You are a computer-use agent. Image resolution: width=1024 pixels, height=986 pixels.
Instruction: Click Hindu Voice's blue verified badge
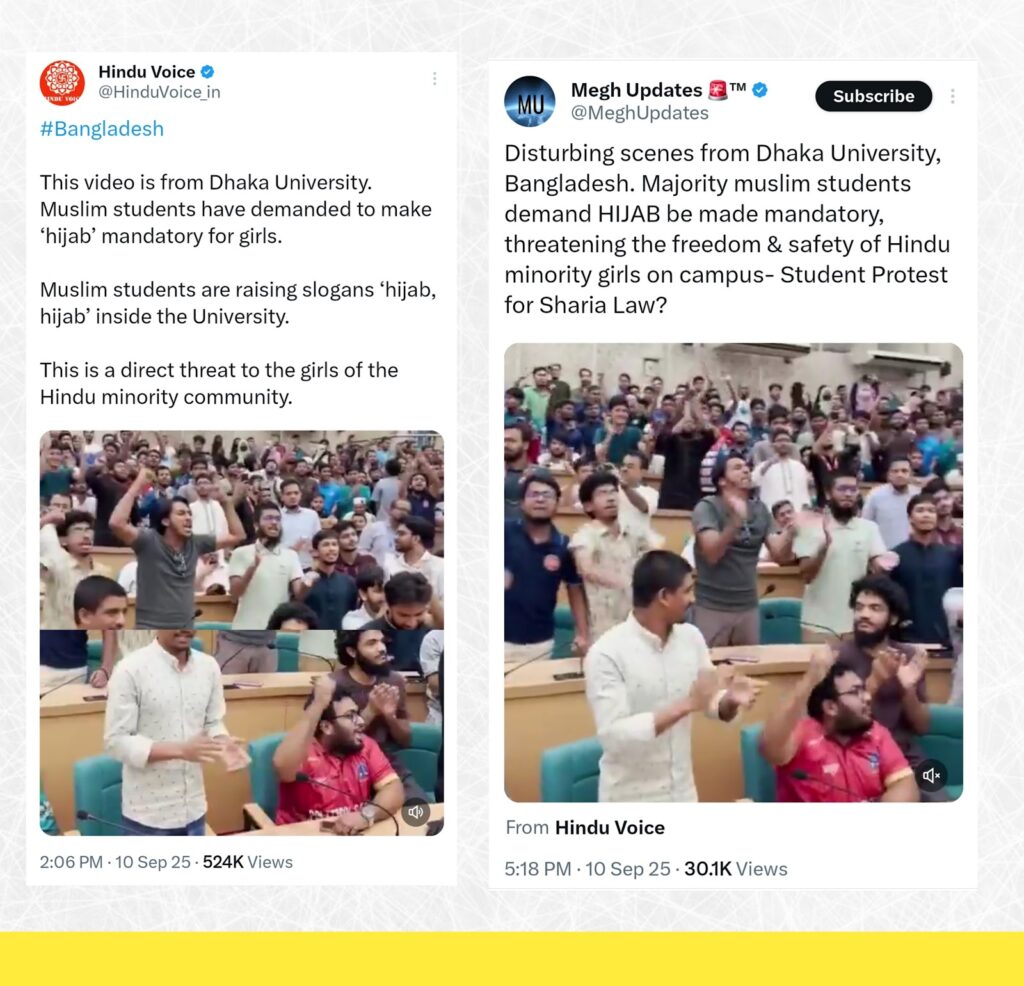[208, 72]
